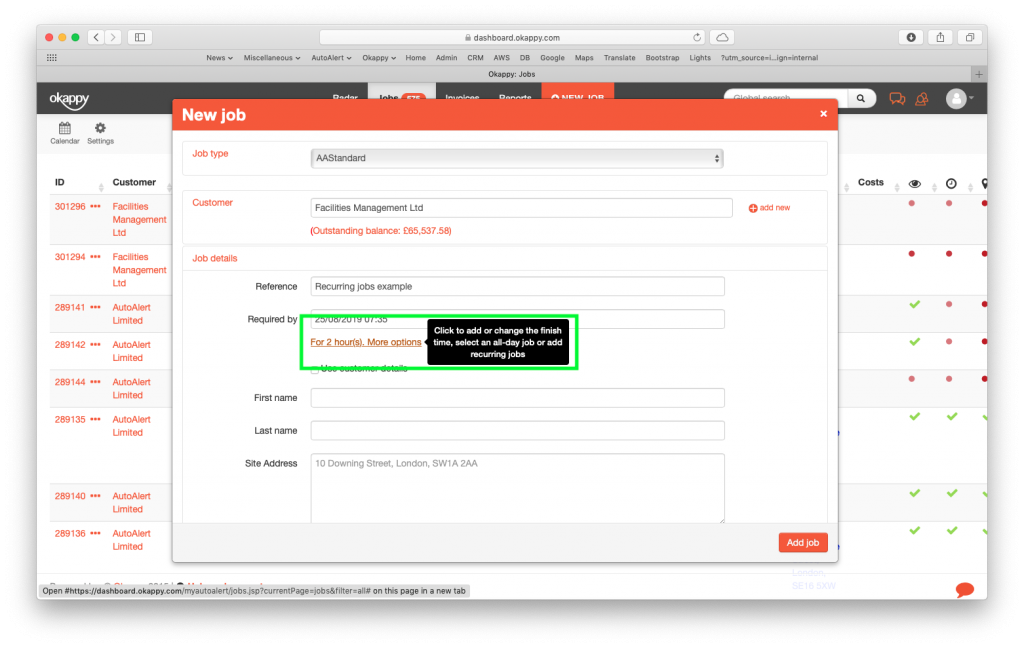
Task: Open AutoAlert Limited customer for job 289140
Action: (x=131, y=502)
